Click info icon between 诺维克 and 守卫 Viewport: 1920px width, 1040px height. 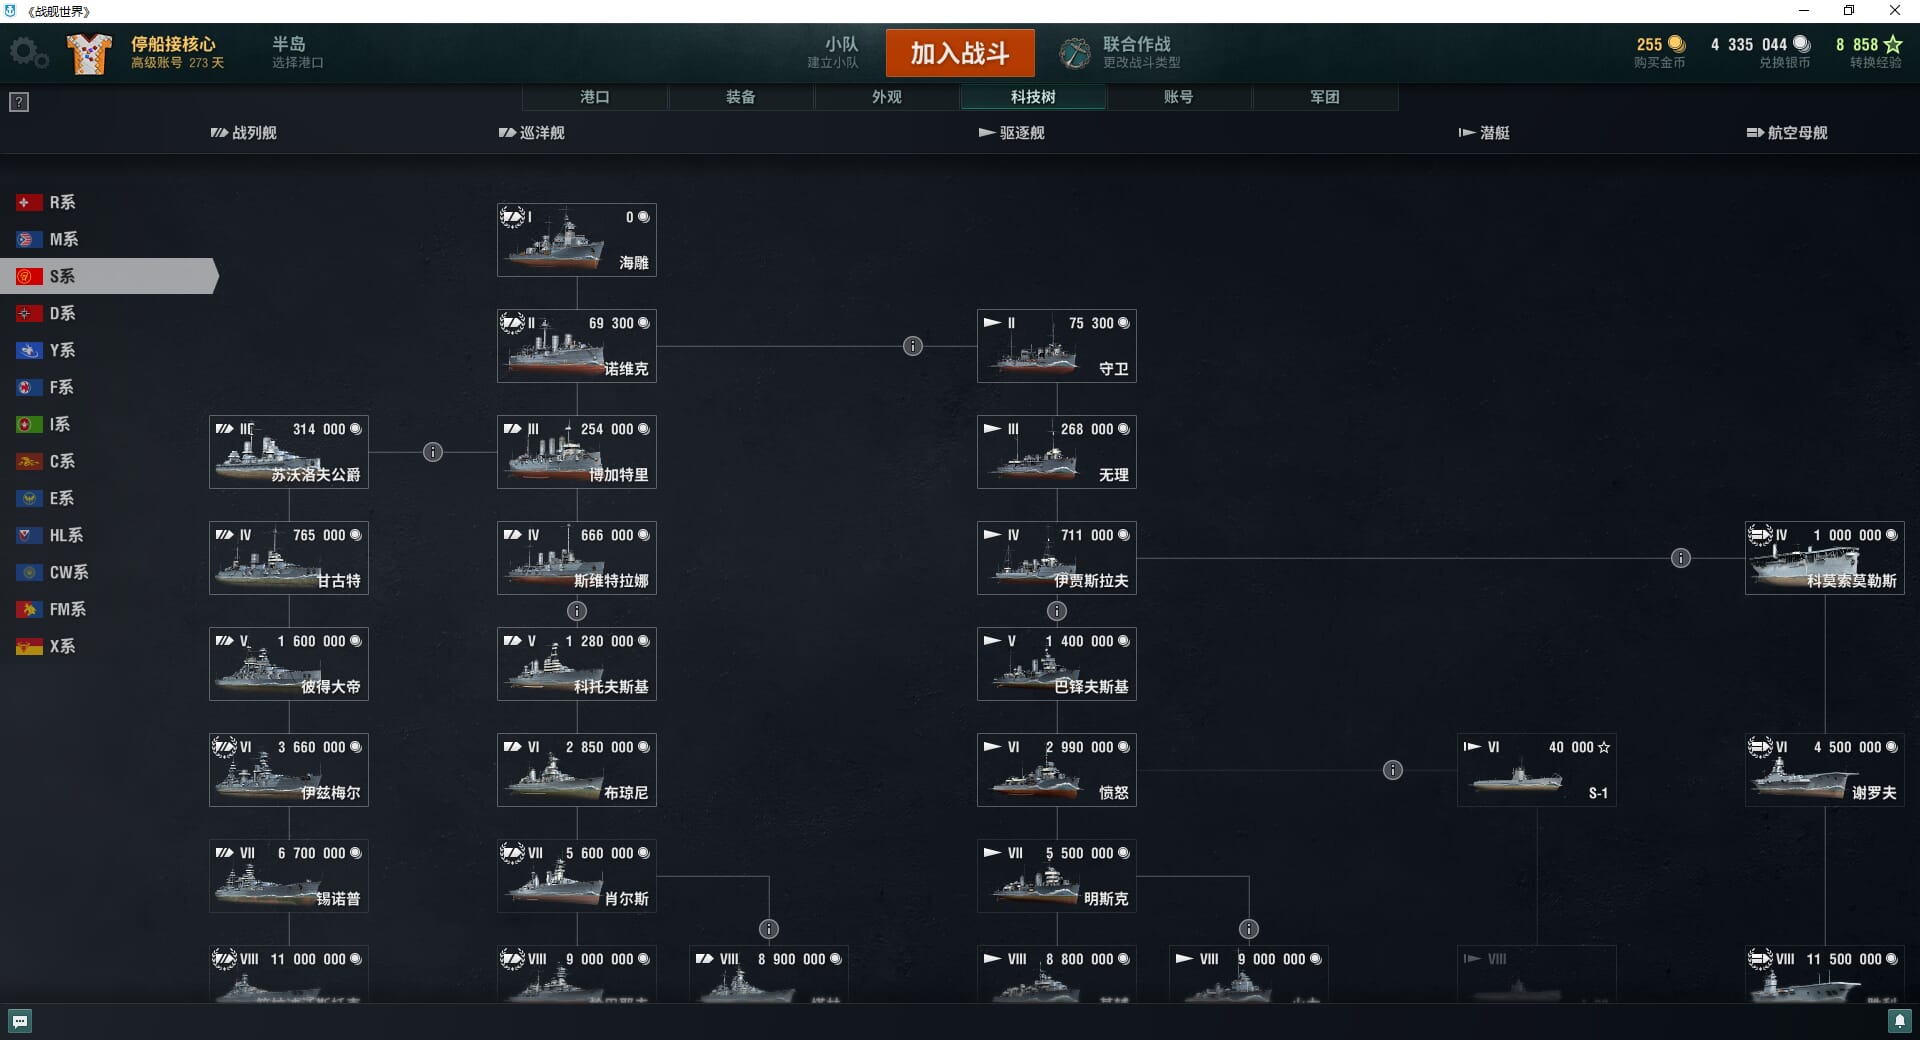click(x=913, y=346)
